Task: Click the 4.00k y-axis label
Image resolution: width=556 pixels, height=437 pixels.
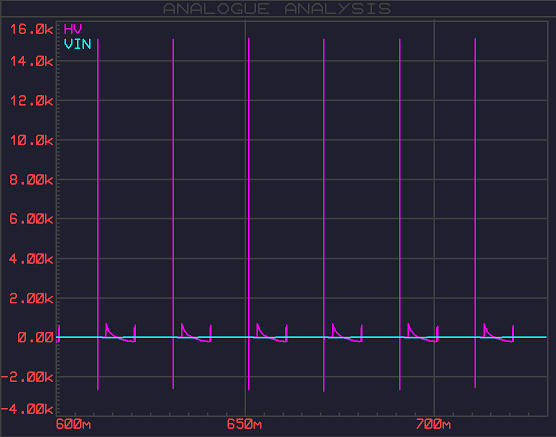Action: 32,259
